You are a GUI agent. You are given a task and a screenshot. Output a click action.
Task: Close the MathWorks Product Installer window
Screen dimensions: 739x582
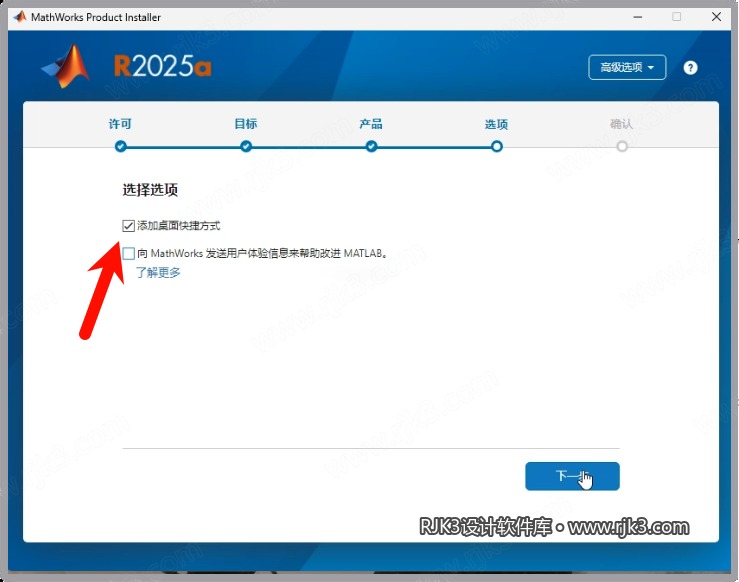(716, 17)
